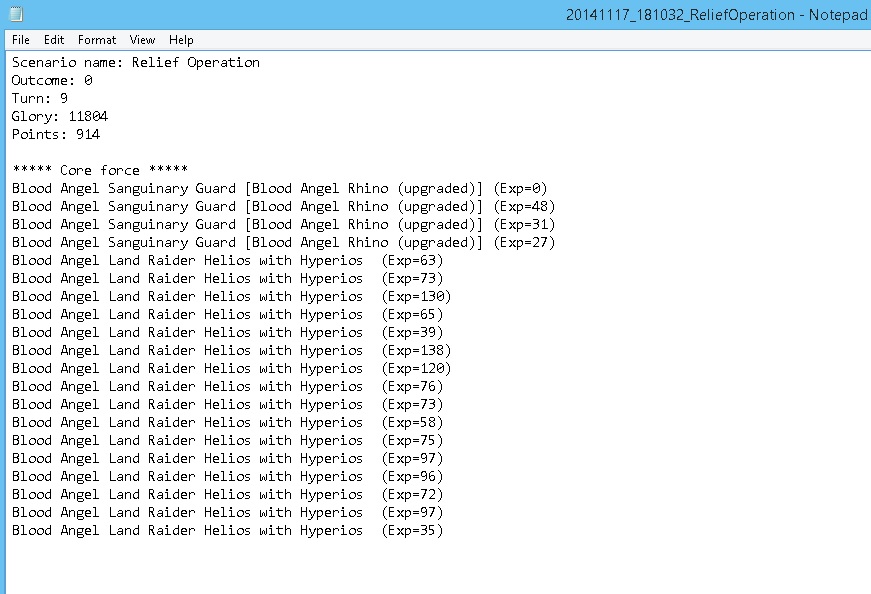Select the Land Raider line with Exp=130
This screenshot has width=871, height=594.
coord(231,296)
